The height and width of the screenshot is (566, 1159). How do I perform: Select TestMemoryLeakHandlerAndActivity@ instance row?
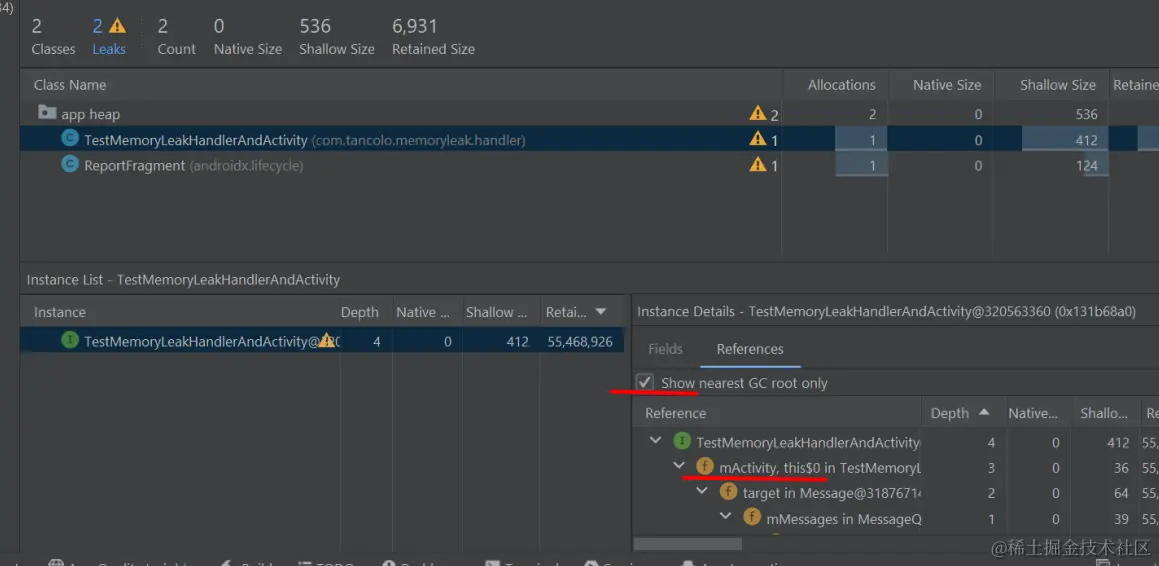tap(322, 341)
